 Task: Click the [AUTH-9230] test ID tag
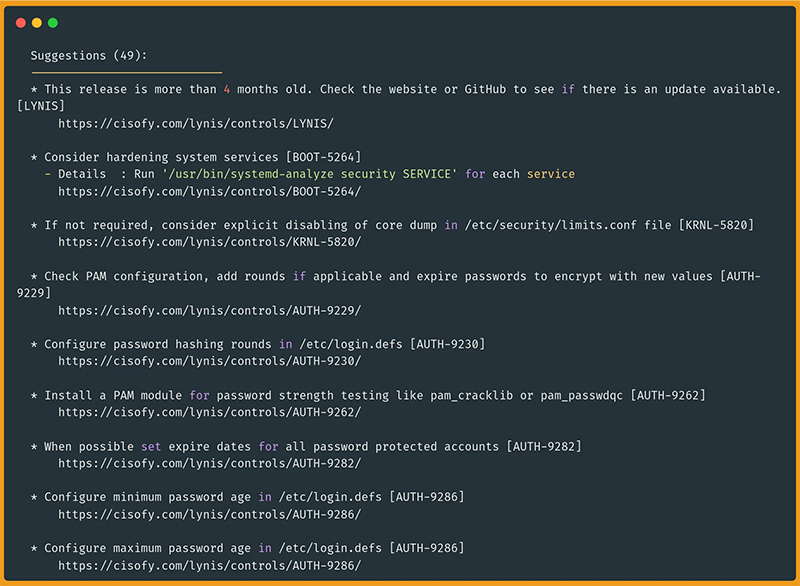(x=447, y=344)
